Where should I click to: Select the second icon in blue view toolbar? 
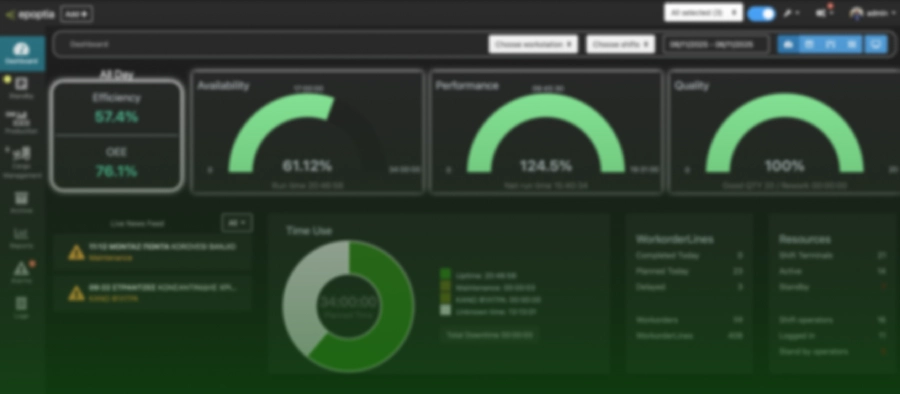click(x=809, y=44)
